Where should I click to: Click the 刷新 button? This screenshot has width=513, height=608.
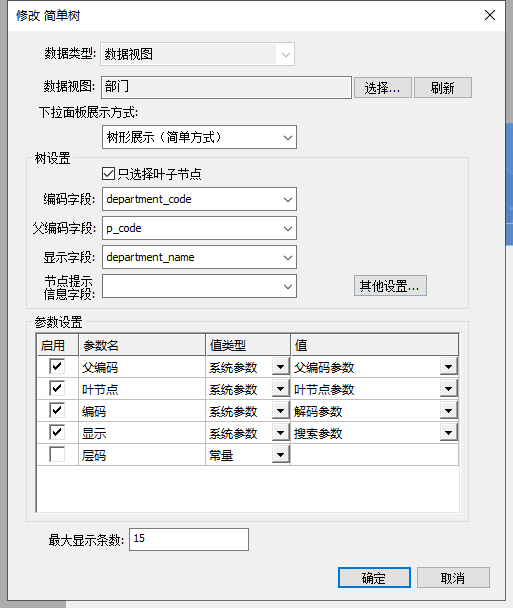coord(443,88)
